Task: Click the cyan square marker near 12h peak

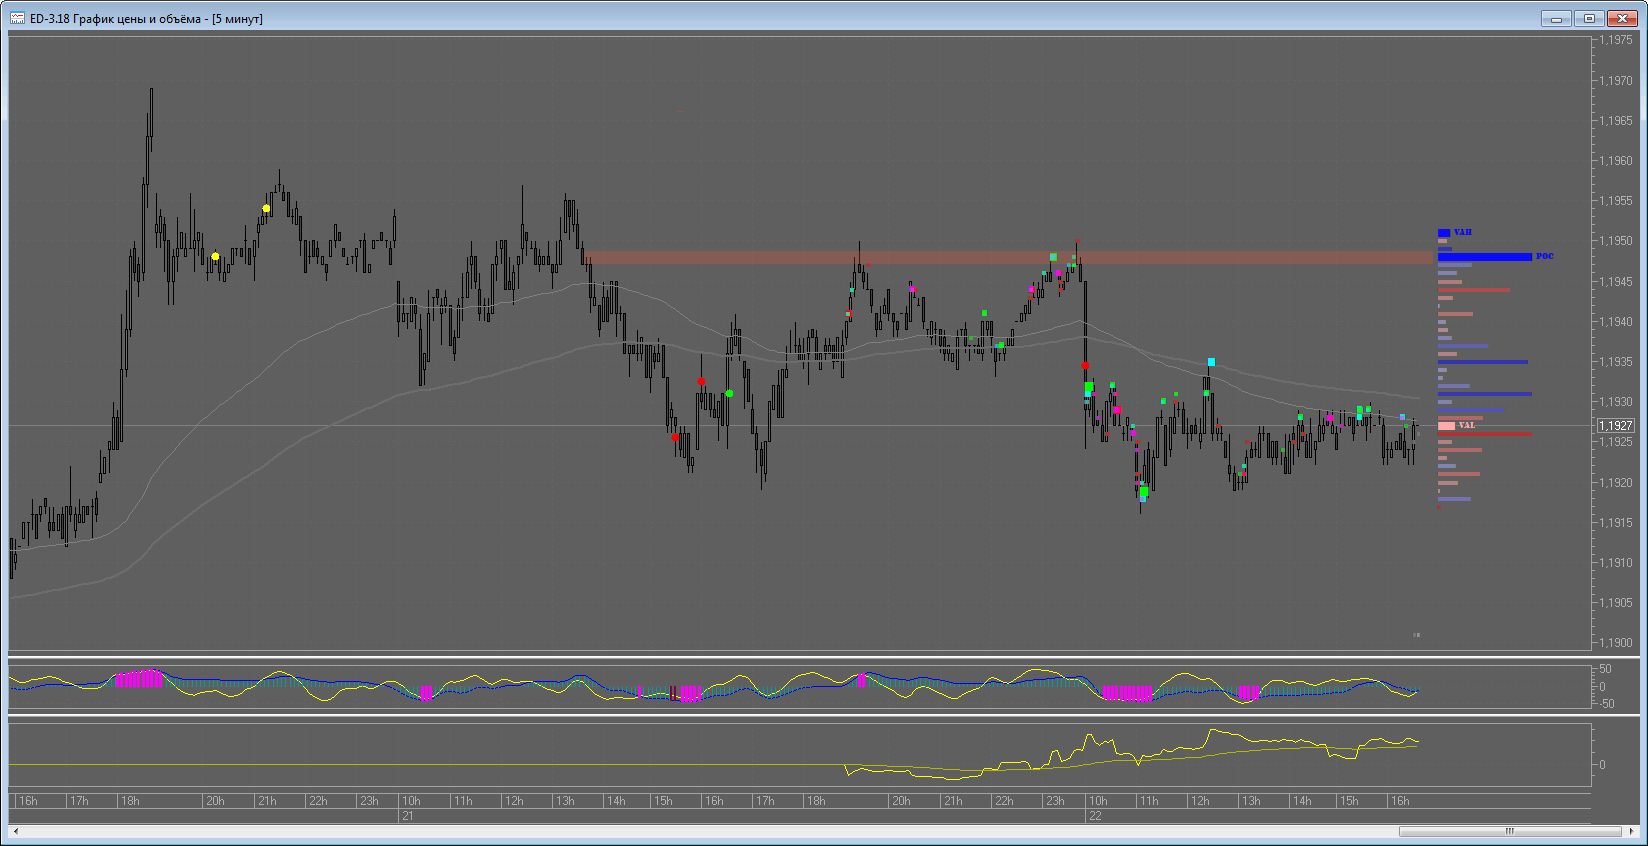Action: tap(1211, 362)
